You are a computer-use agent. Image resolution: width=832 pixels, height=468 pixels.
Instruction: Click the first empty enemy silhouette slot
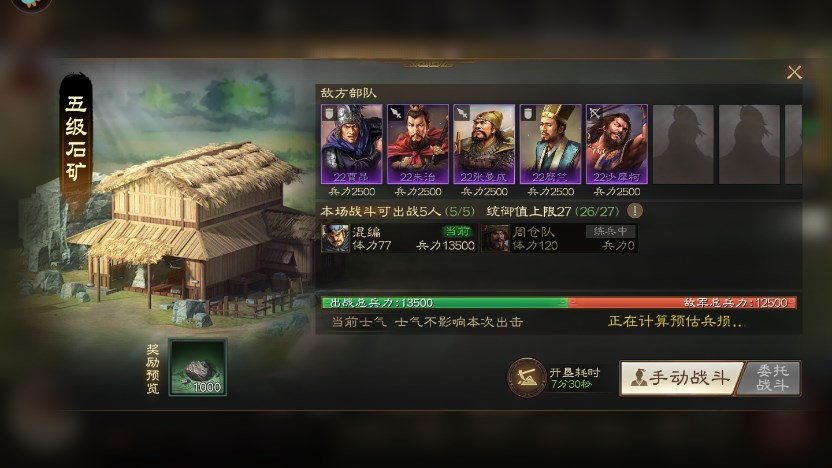coord(683,144)
